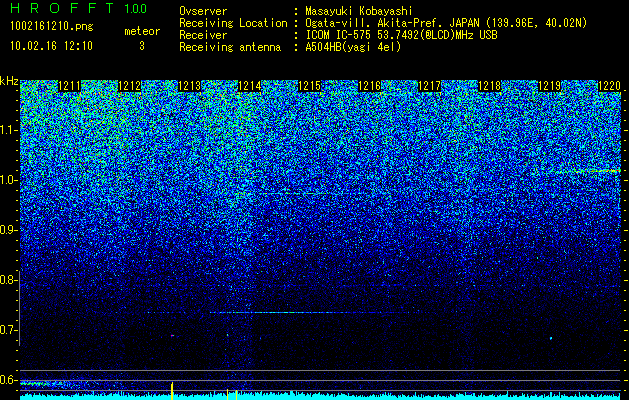Select observer name Masayuki Kobayashi

click(x=359, y=11)
